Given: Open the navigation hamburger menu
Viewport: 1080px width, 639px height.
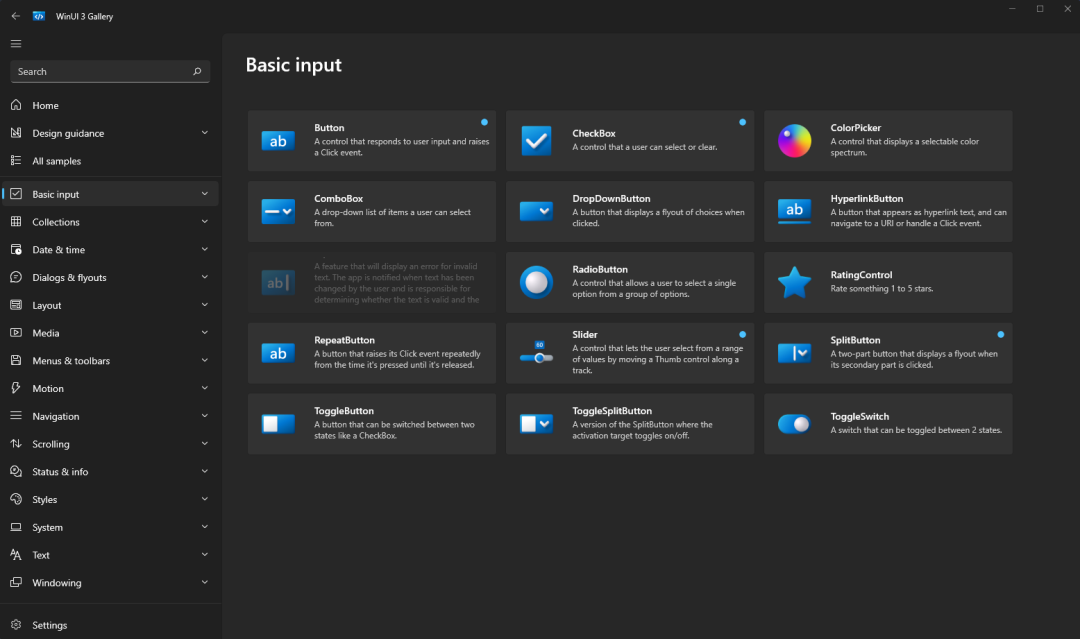Looking at the screenshot, I should 16,43.
